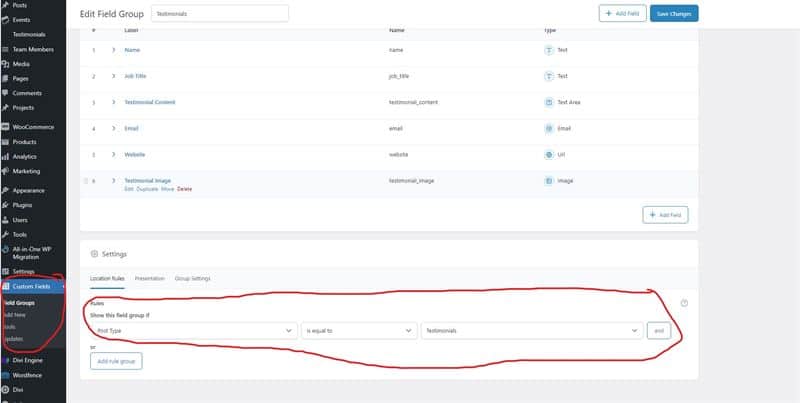800x403 pixels.
Task: Open the Media library menu
Action: coord(21,64)
